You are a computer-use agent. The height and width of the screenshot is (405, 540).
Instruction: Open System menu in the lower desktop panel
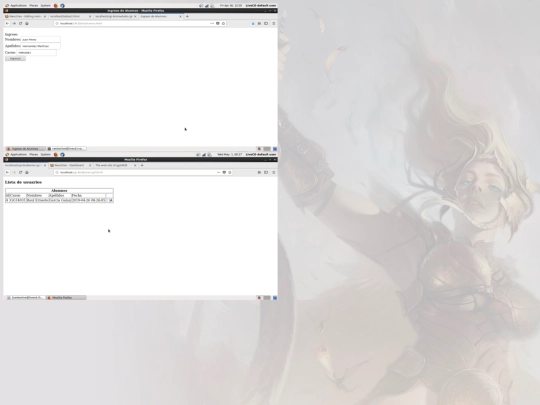45,155
